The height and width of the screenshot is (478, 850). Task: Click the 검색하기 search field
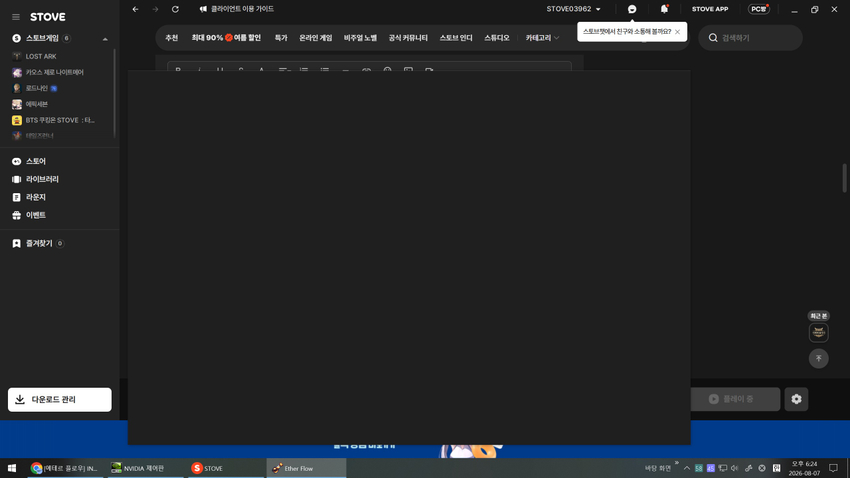[750, 38]
